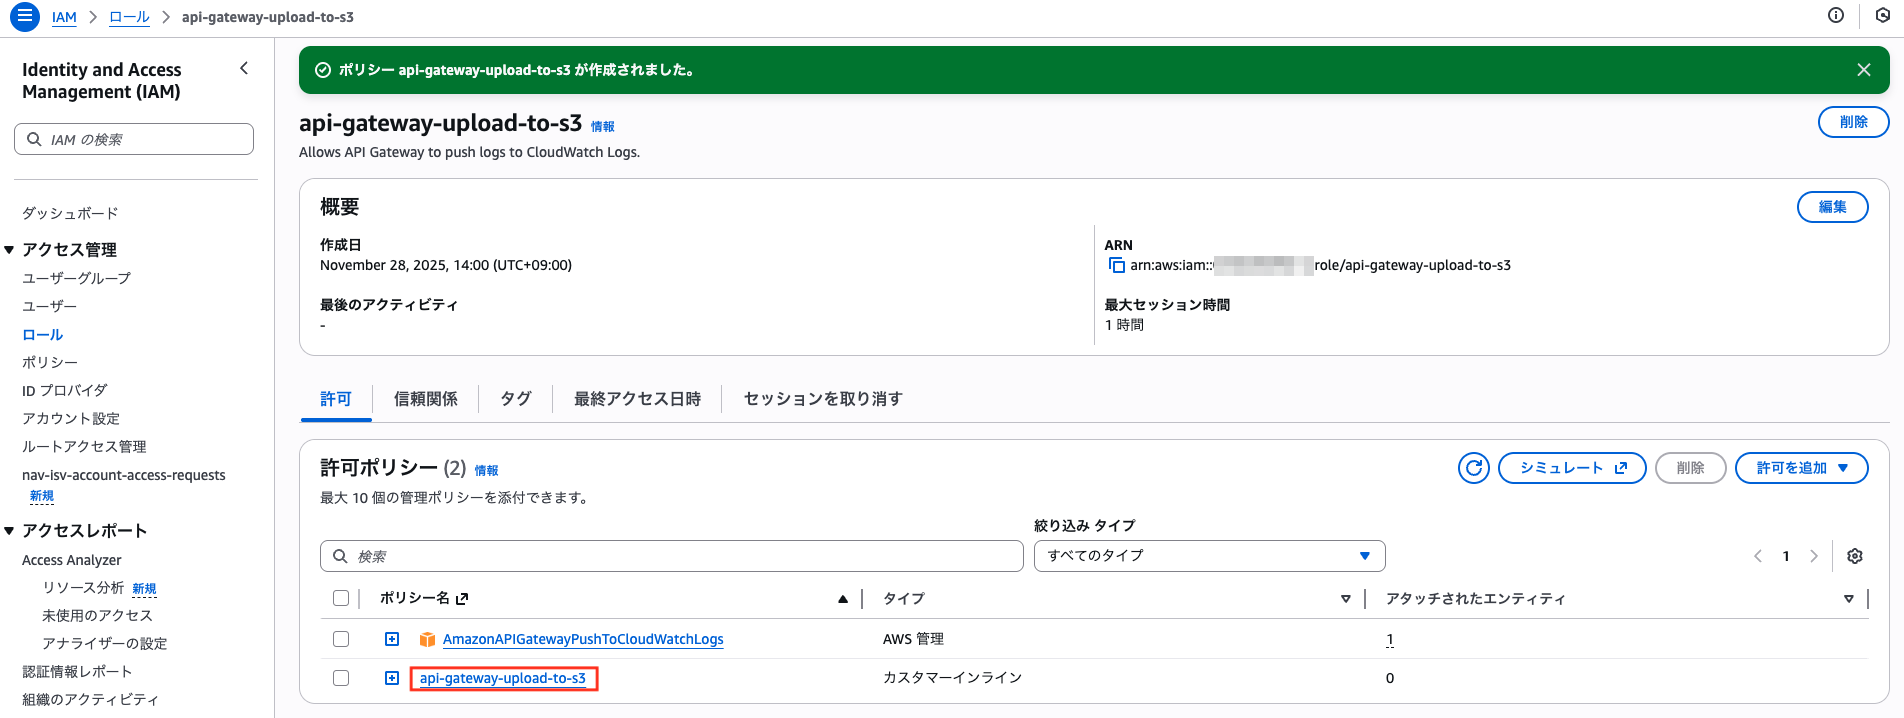
Task: Expand the AmazonAPIGatewayPushToCloudWatchLogs policy row
Action: pyautogui.click(x=392, y=639)
